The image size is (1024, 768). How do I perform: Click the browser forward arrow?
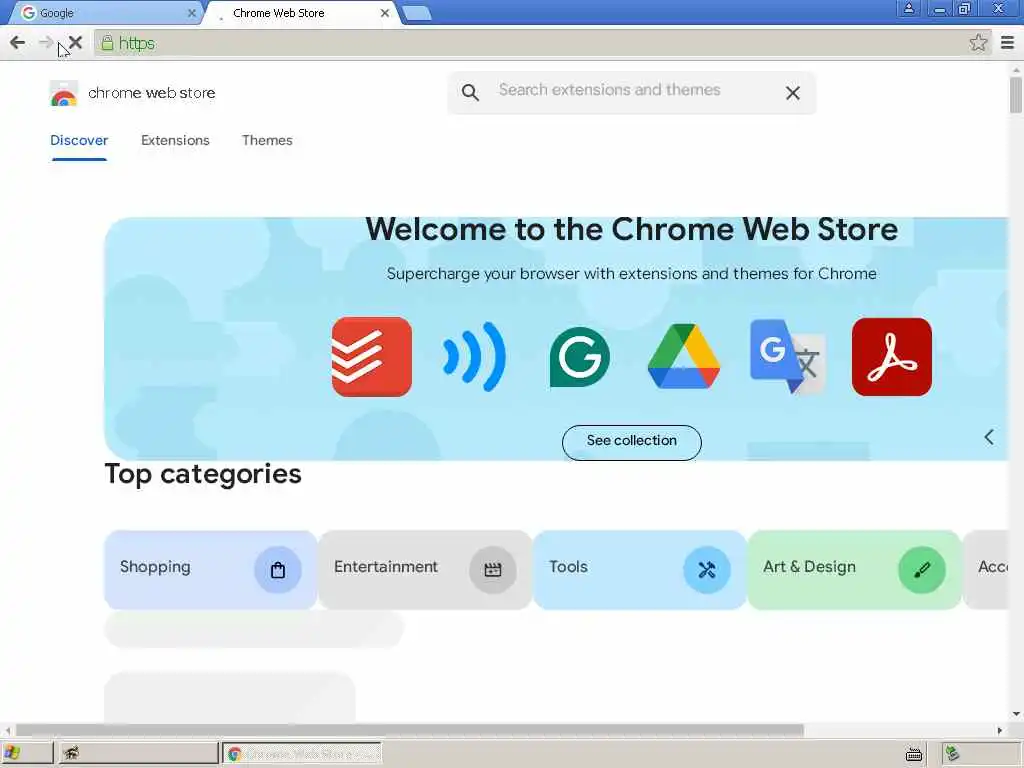(x=46, y=43)
